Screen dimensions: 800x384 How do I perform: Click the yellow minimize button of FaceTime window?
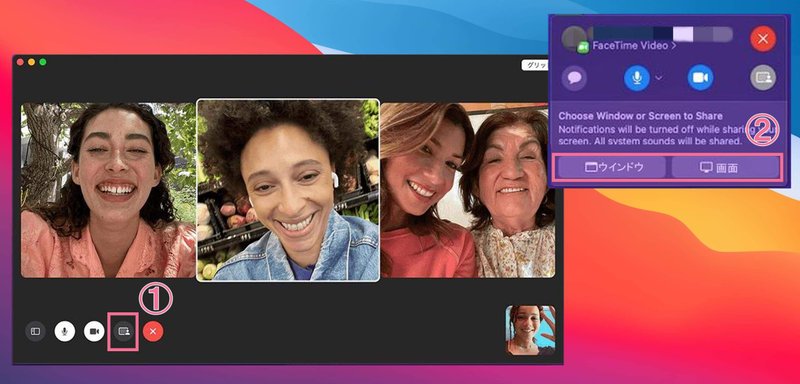click(x=32, y=62)
